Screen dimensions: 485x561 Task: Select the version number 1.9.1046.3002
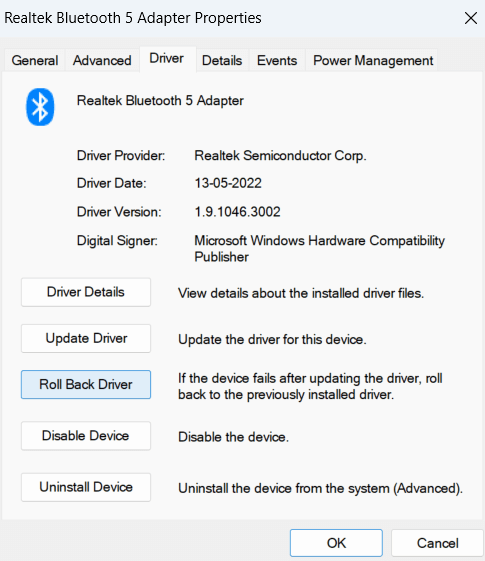pos(237,212)
